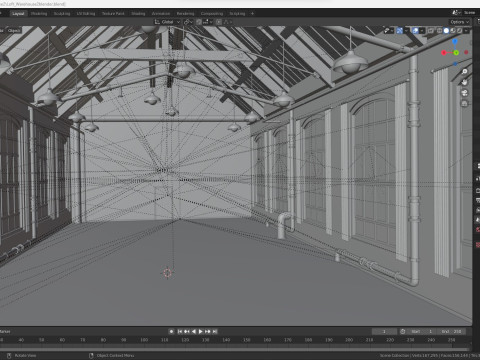This screenshot has width=480, height=360.
Task: Toggle X-ray mode
Action: click(431, 31)
